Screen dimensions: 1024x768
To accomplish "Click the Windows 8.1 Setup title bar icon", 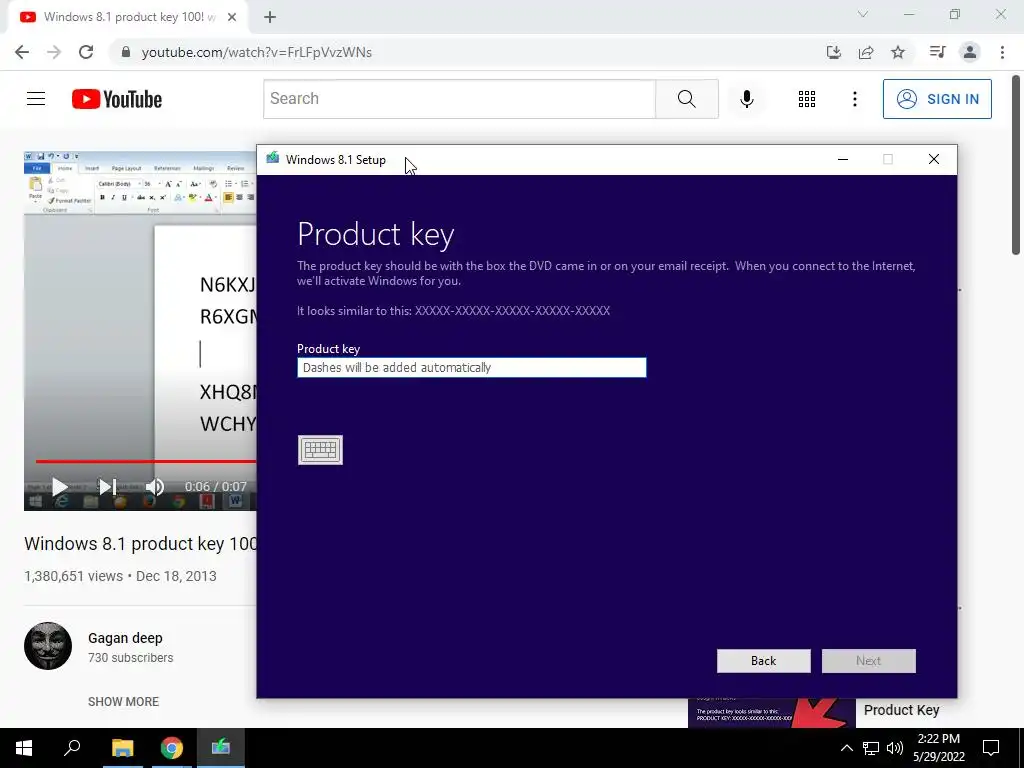I will pos(272,159).
